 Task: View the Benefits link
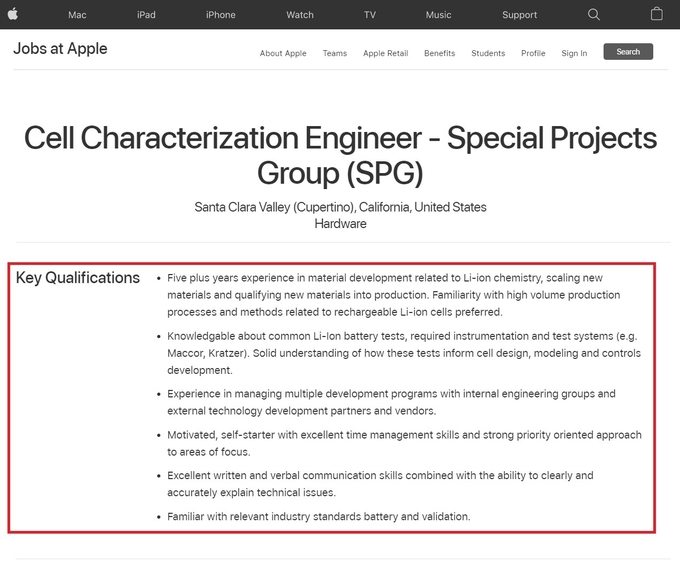440,53
